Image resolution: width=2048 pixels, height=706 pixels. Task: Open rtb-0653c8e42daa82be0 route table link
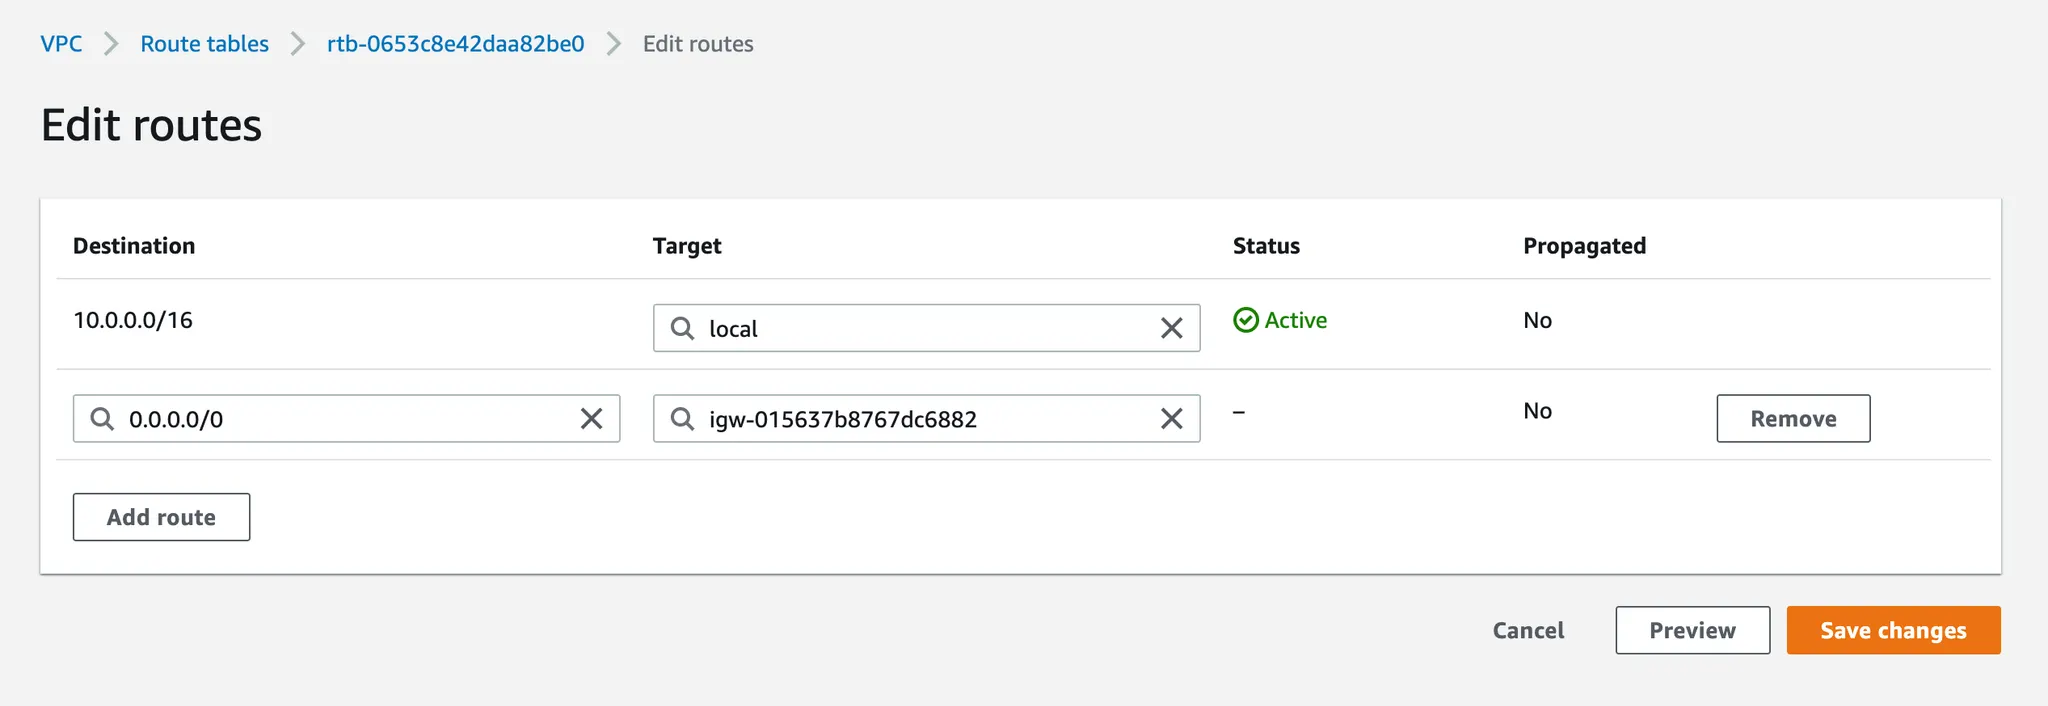click(455, 44)
